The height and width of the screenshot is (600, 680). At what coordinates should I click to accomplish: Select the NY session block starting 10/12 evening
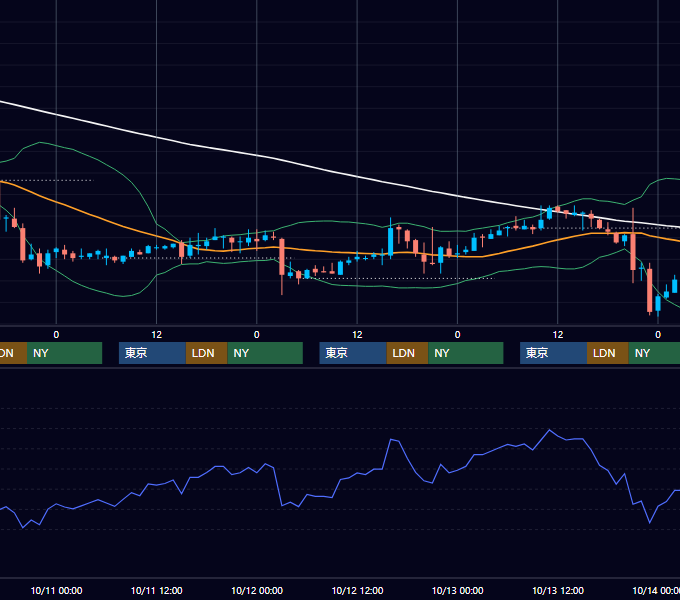point(466,353)
